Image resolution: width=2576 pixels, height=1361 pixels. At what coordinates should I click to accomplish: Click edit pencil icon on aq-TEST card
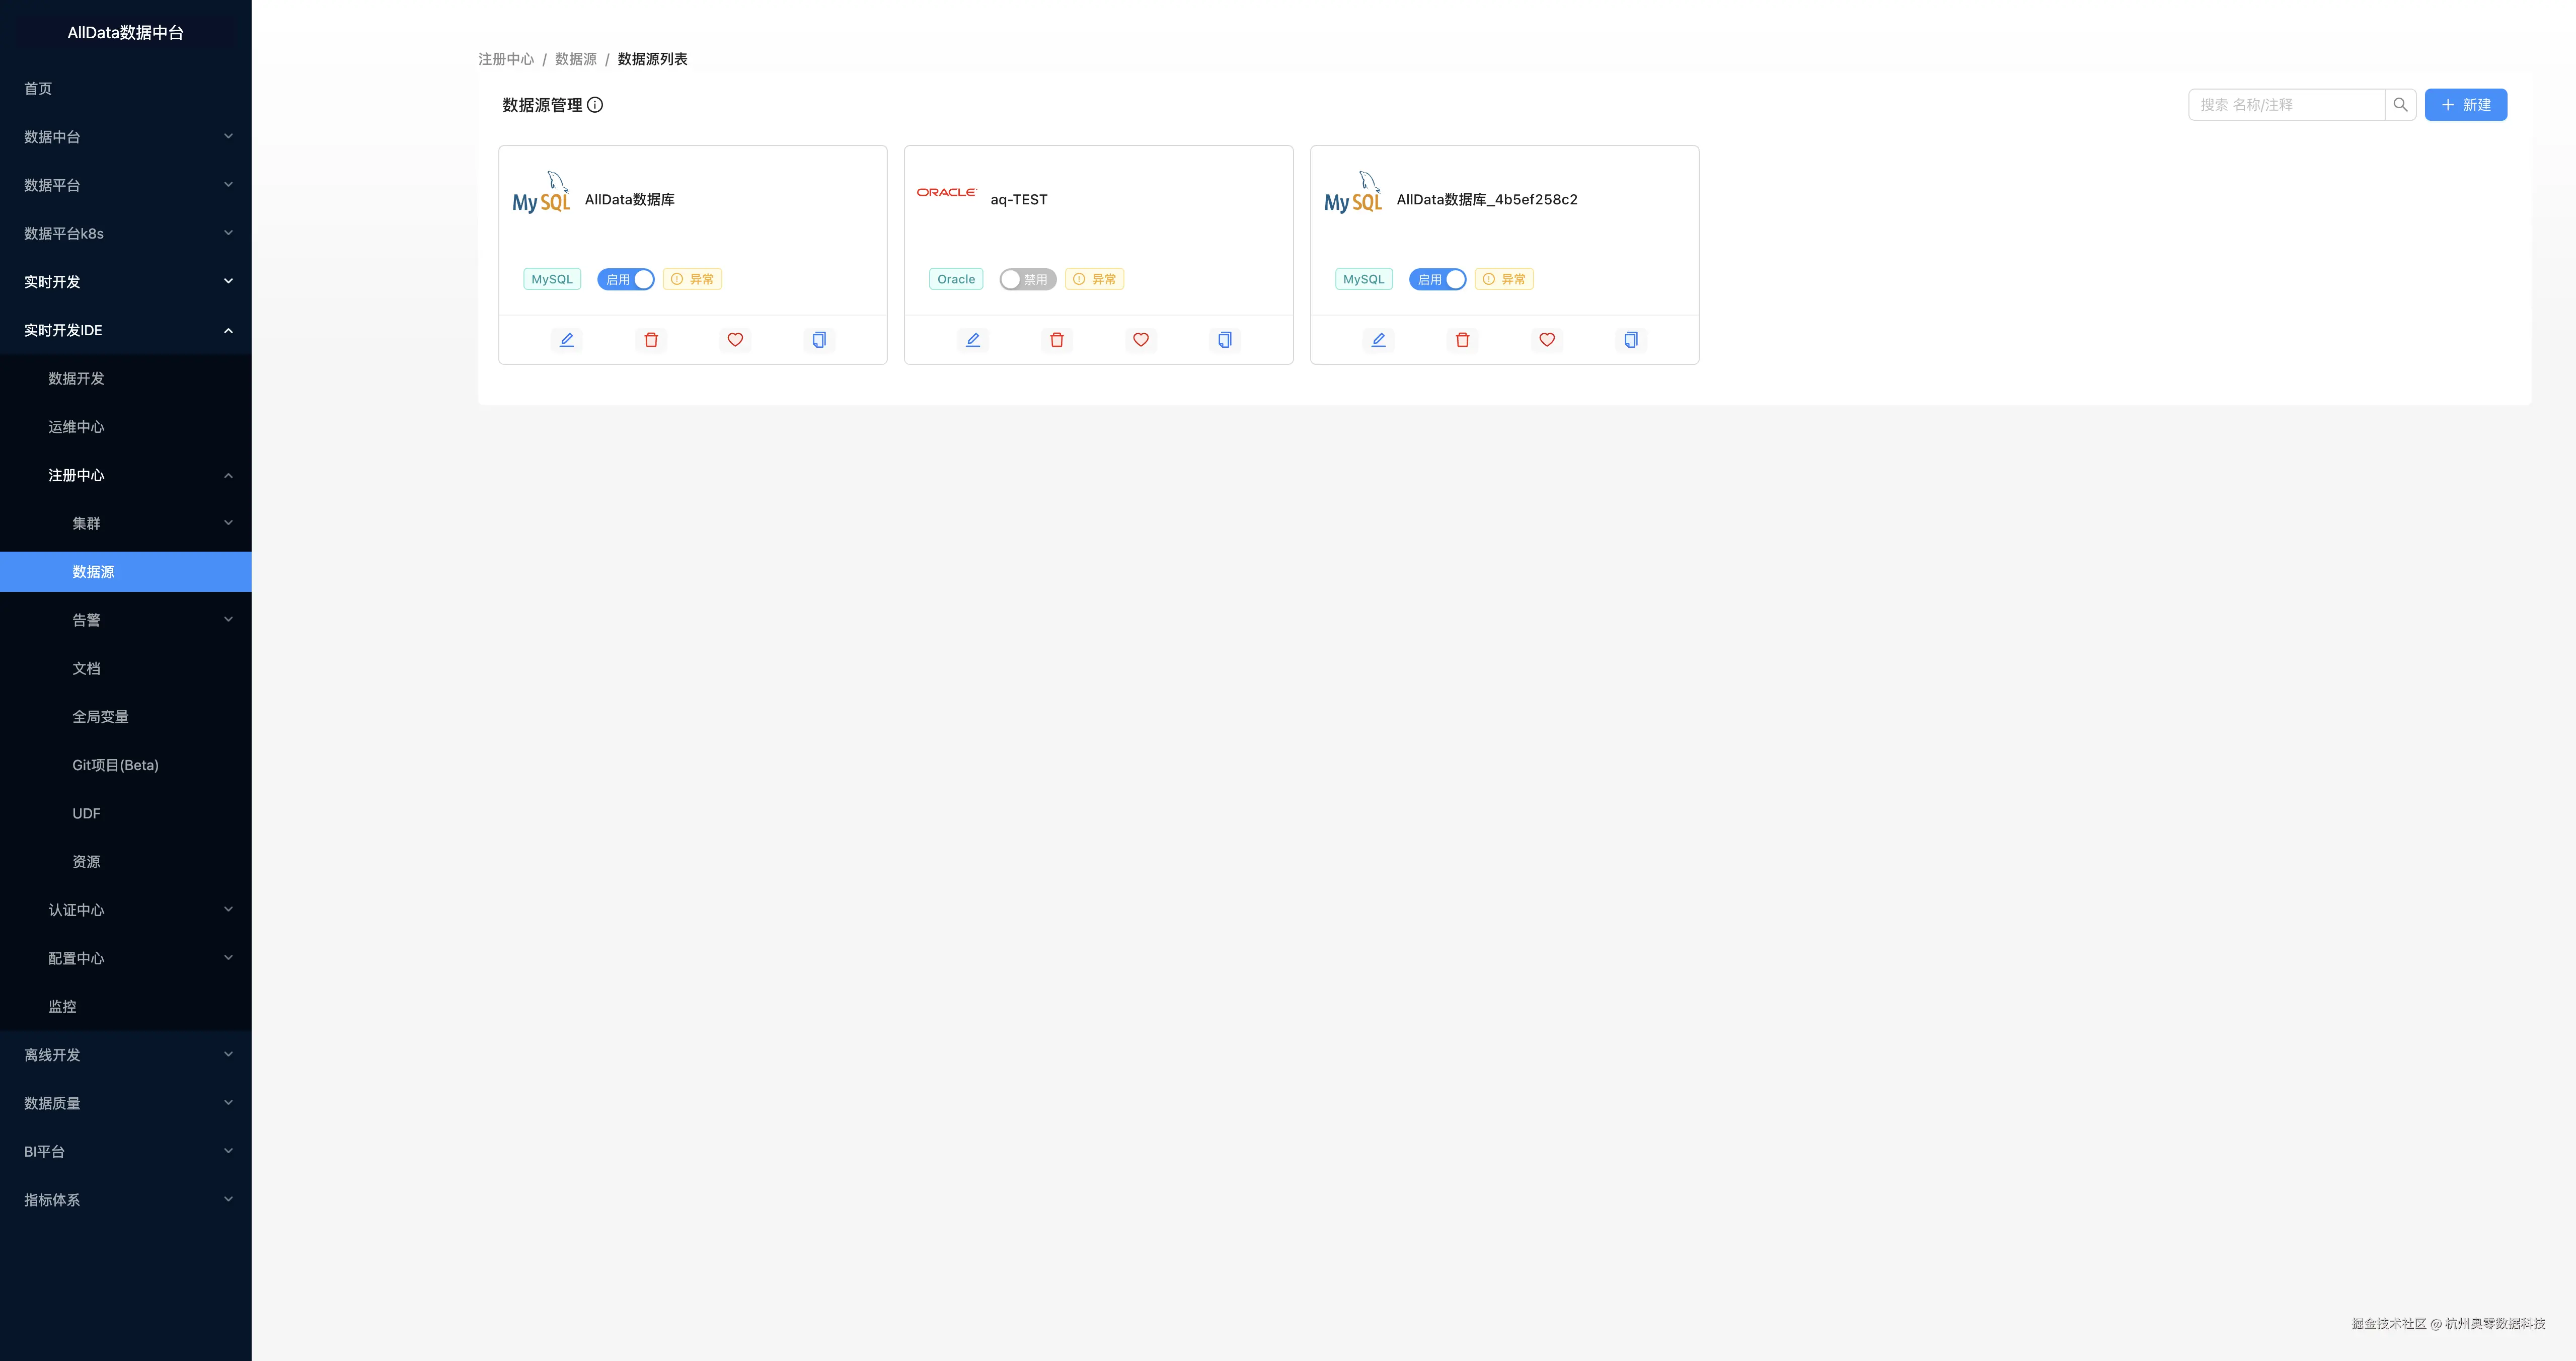click(972, 340)
